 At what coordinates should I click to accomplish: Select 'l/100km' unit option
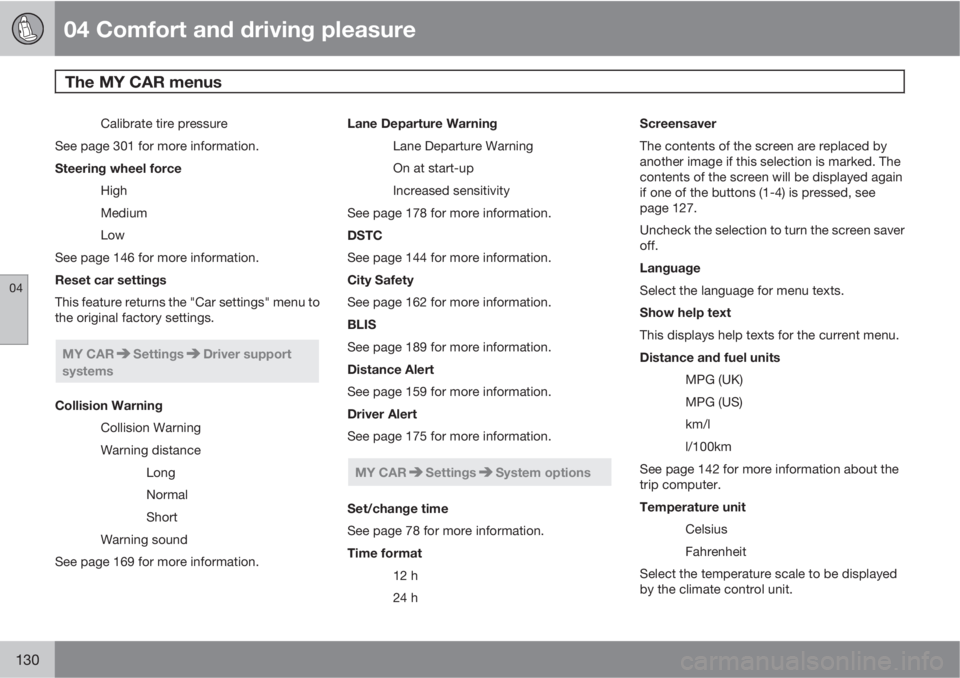pos(708,447)
